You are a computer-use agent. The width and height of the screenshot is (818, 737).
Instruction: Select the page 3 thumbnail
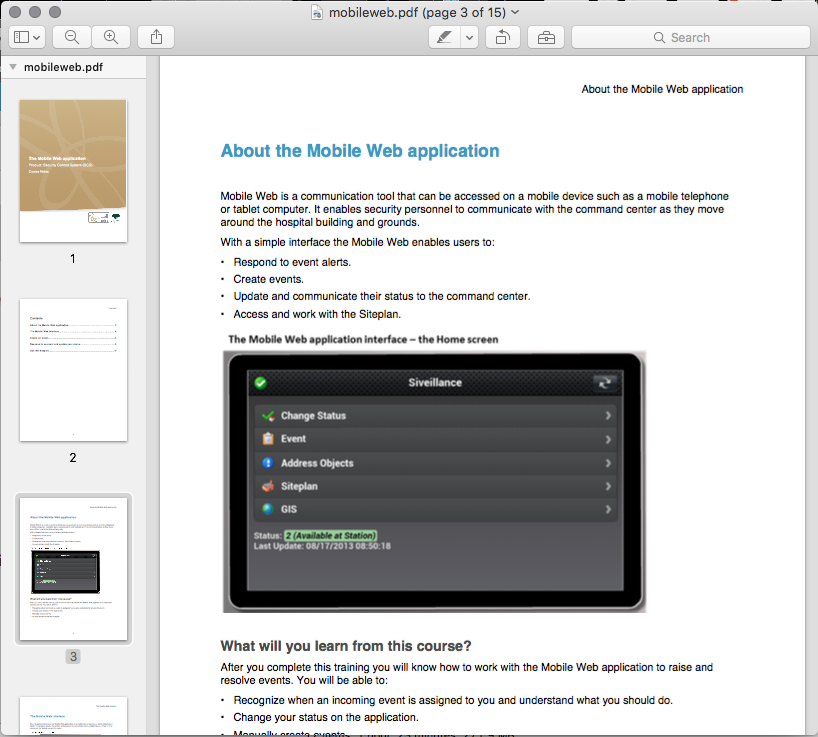click(73, 568)
